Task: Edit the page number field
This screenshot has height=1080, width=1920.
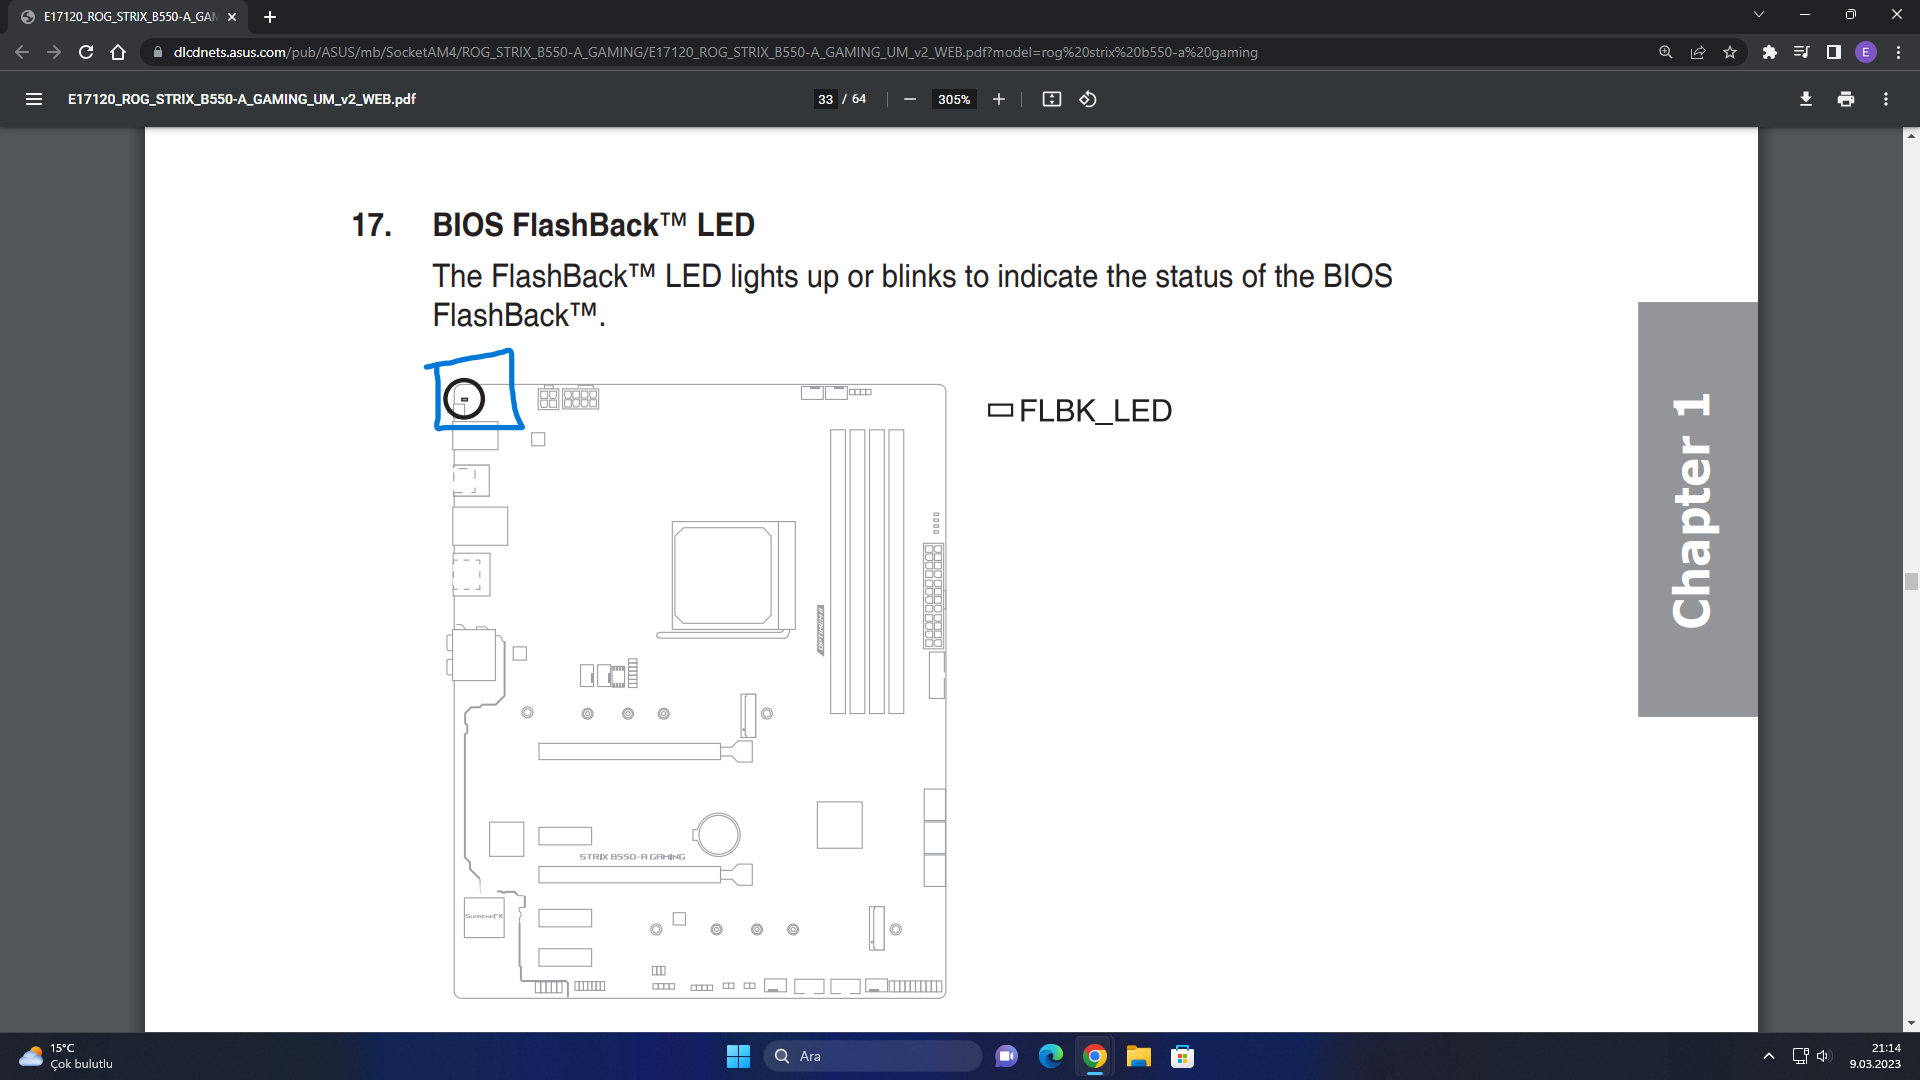Action: [x=825, y=99]
